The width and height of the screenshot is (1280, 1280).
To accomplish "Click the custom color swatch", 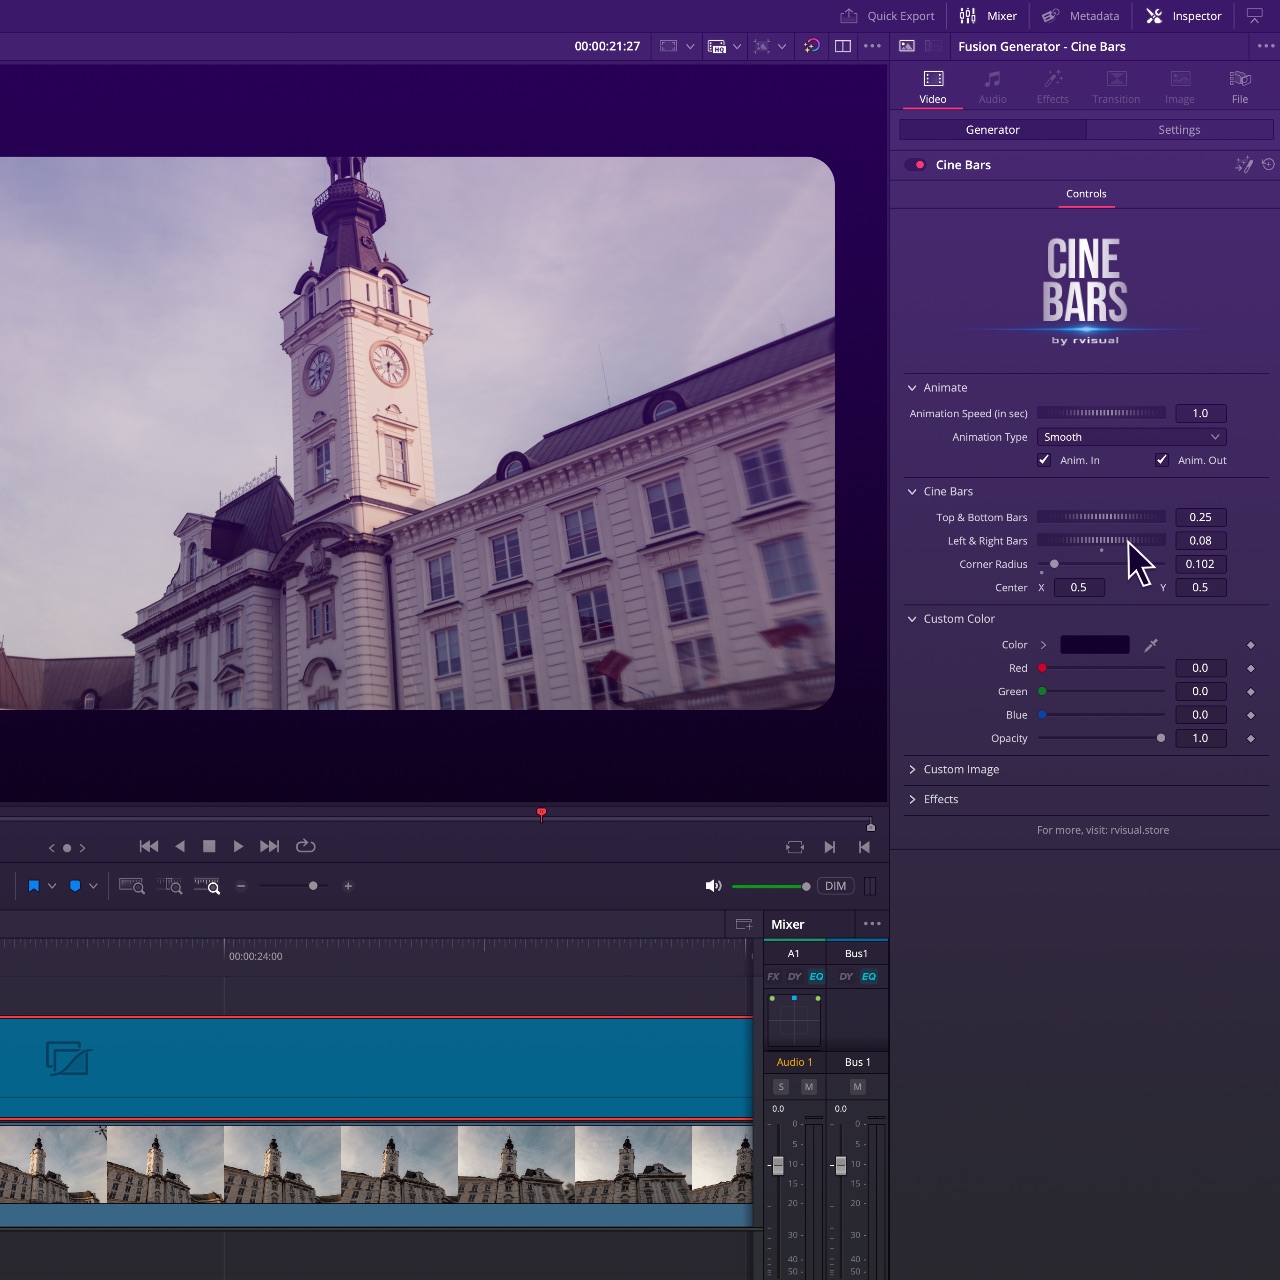I will pyautogui.click(x=1094, y=645).
